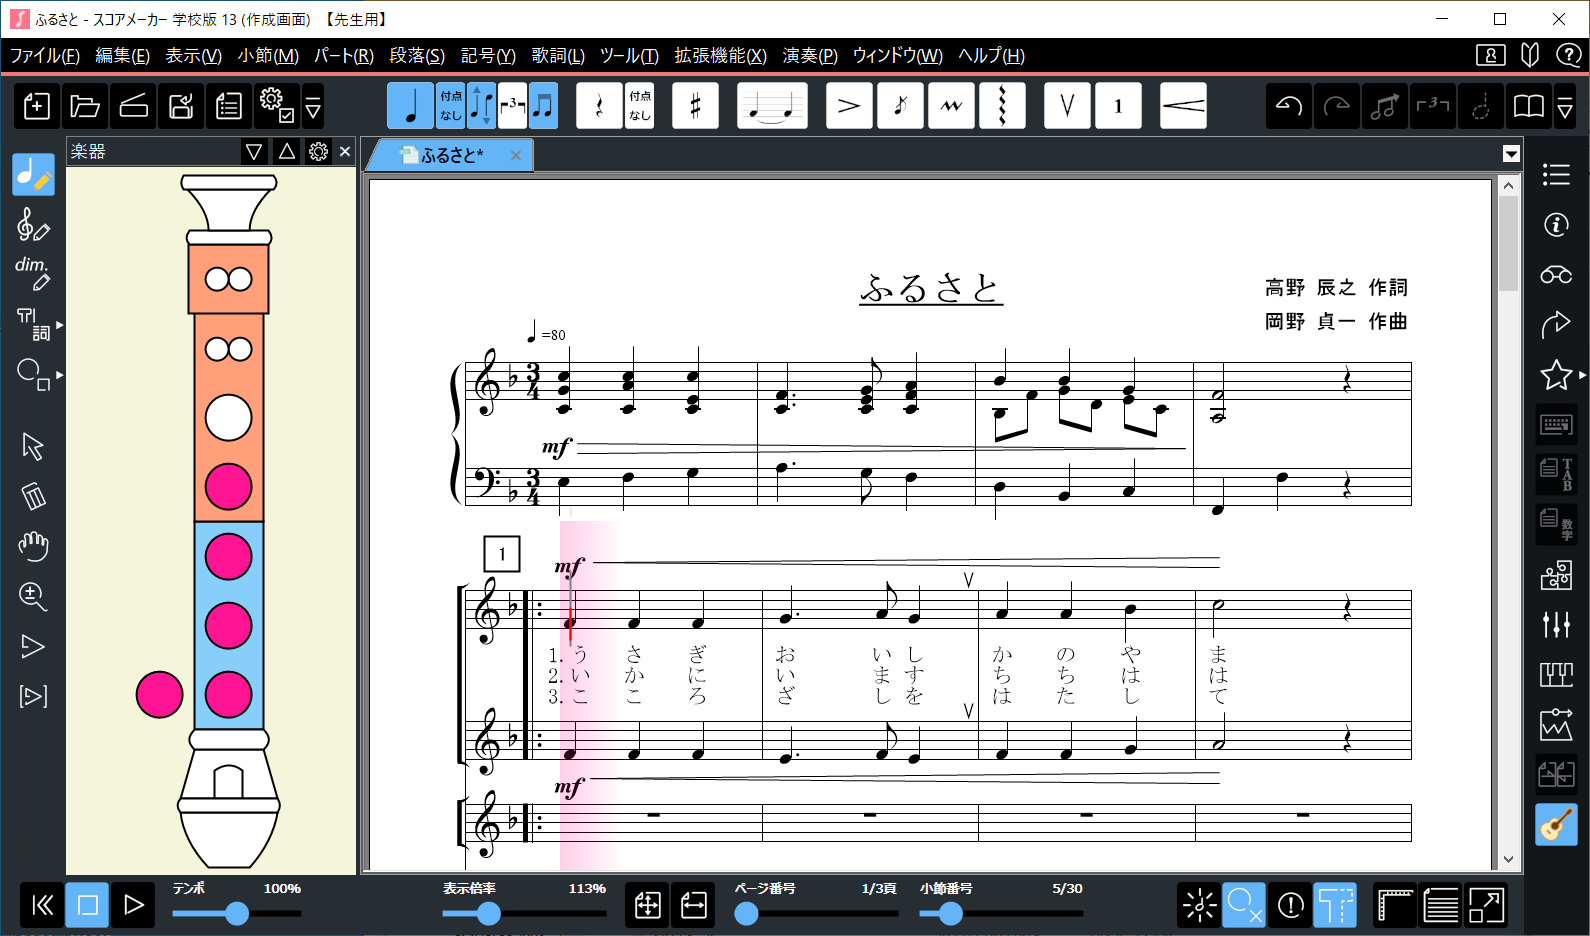Toggle the guitar instrument panel
Screen dimensions: 1590x936
pos(1556,825)
